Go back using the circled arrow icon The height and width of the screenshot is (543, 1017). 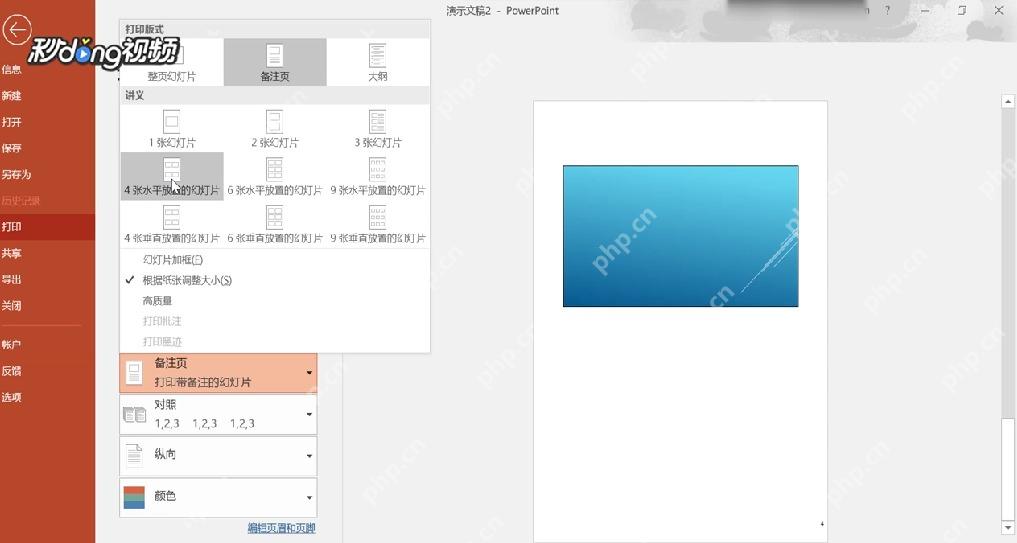pos(16,29)
